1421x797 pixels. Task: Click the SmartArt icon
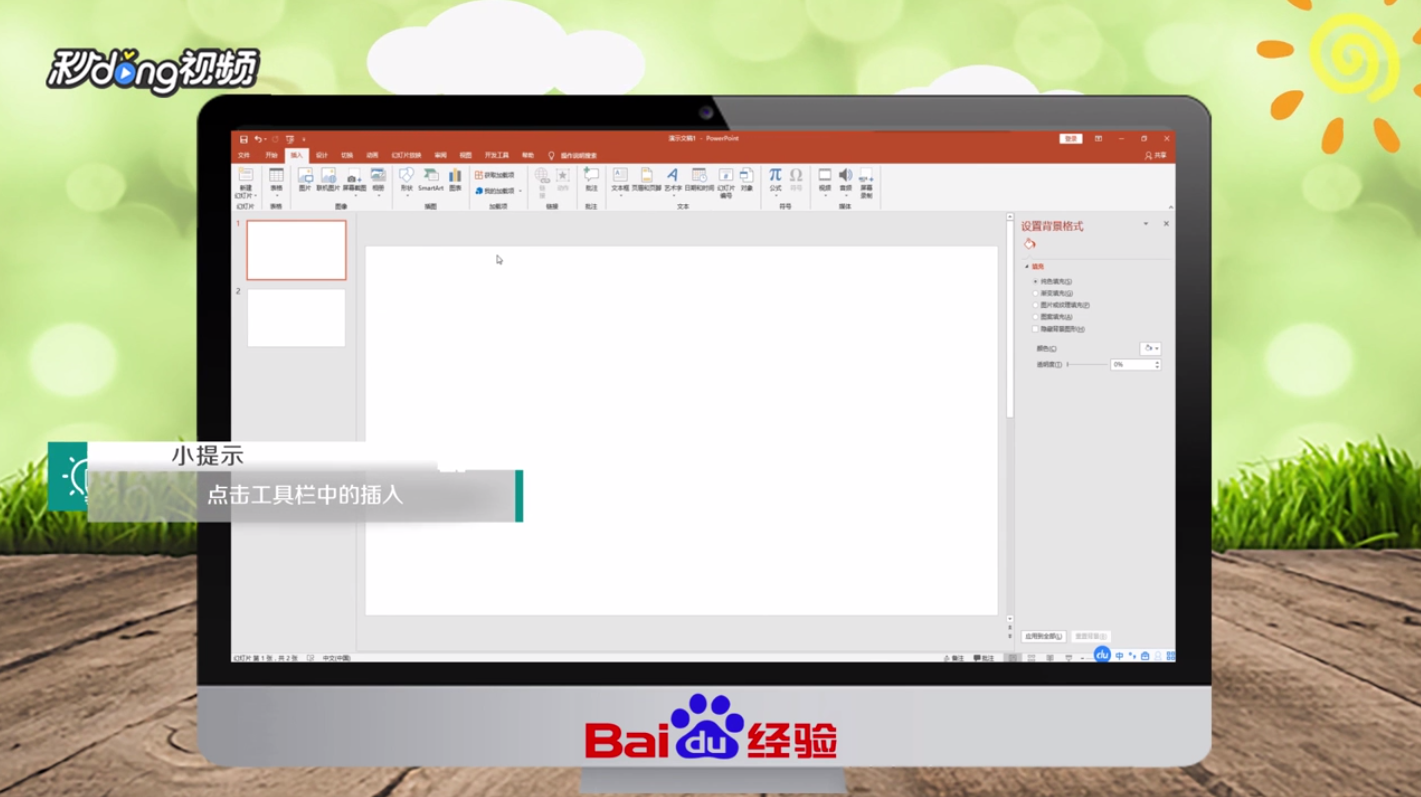(x=431, y=175)
